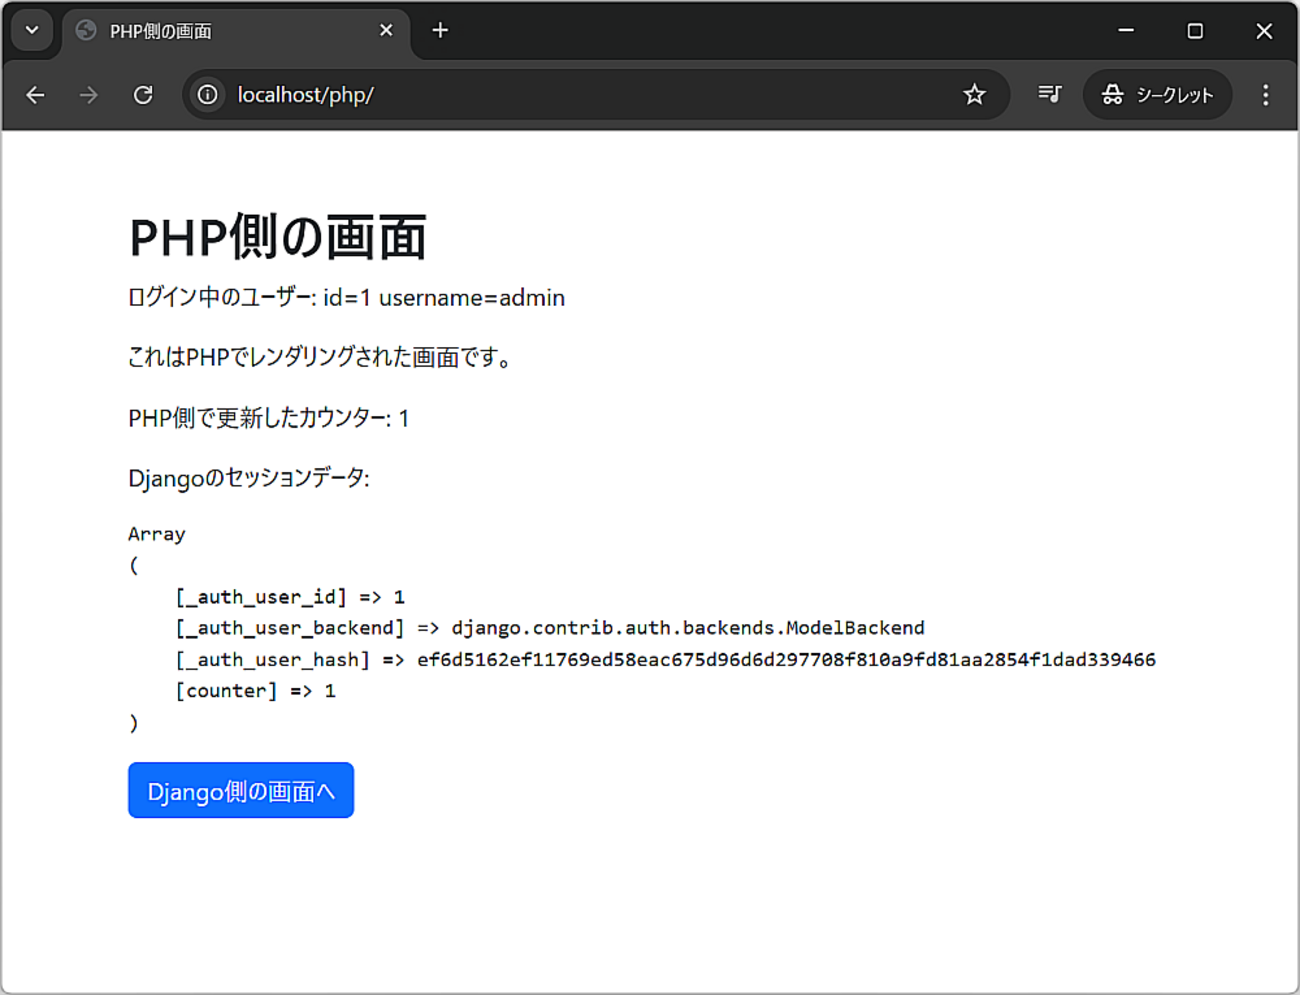Click the forward navigation arrow

pos(89,95)
